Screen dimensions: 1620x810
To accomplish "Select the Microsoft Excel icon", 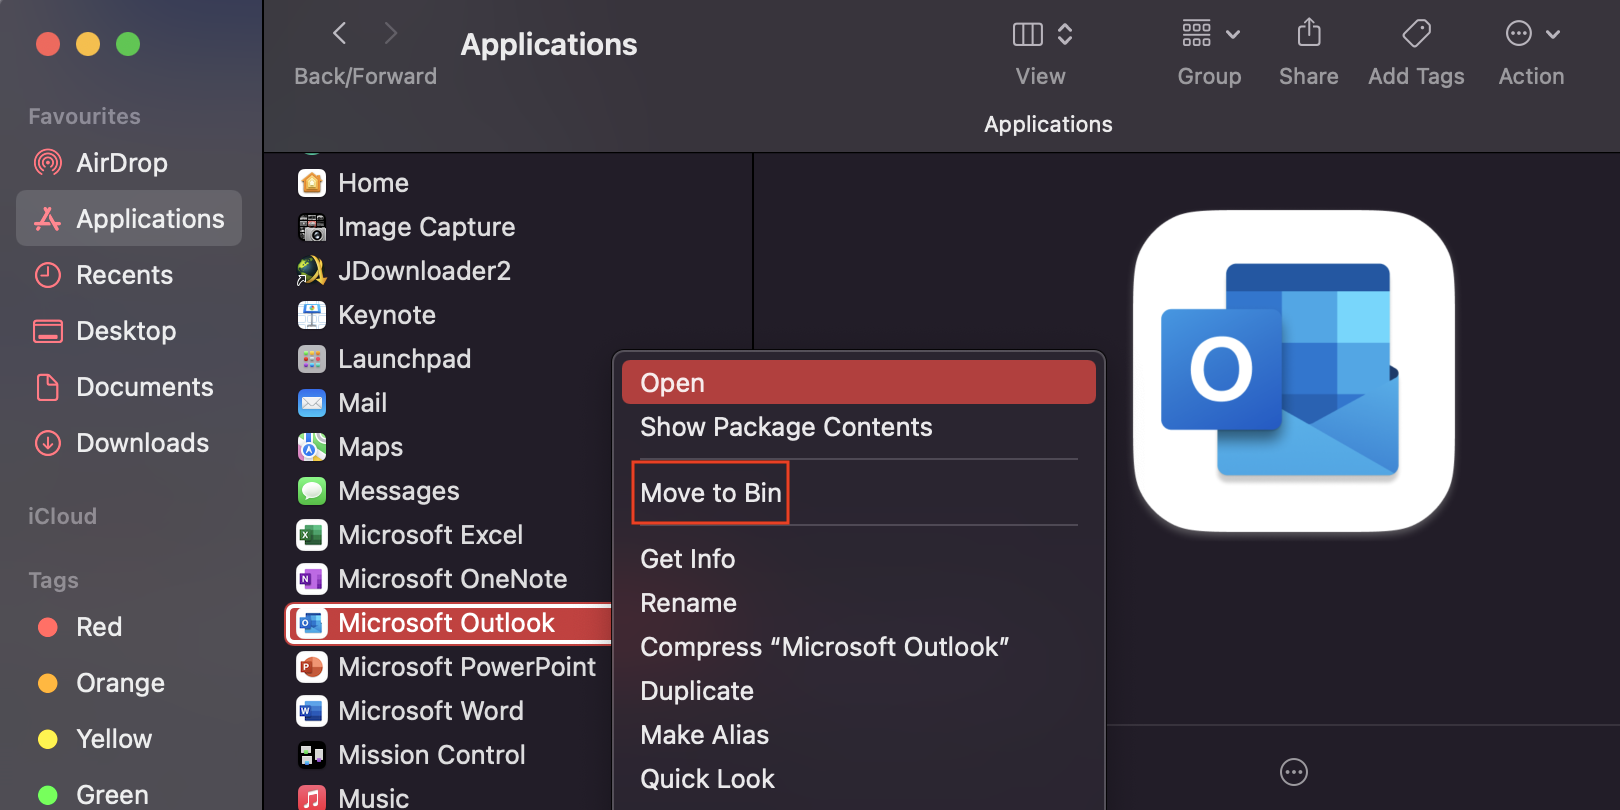I will pyautogui.click(x=312, y=535).
